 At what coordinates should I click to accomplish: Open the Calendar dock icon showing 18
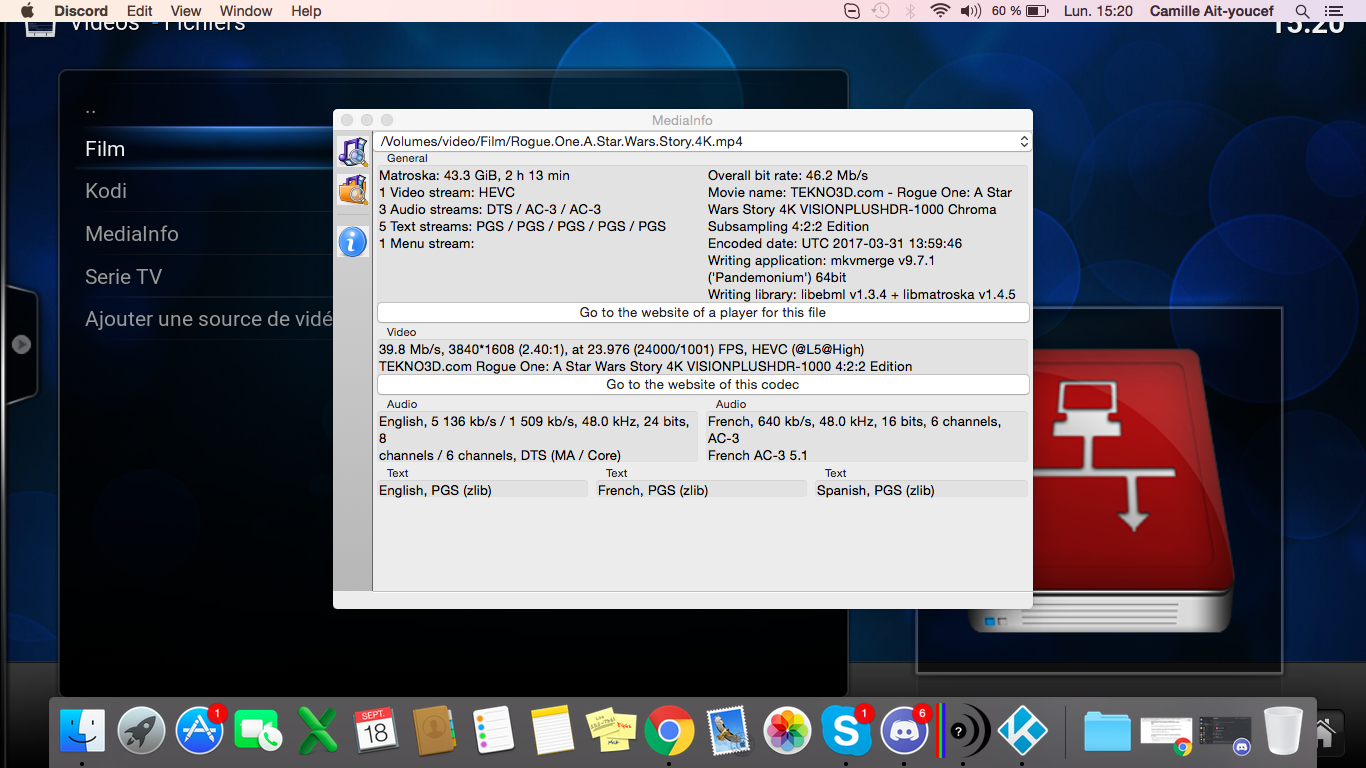[x=376, y=731]
